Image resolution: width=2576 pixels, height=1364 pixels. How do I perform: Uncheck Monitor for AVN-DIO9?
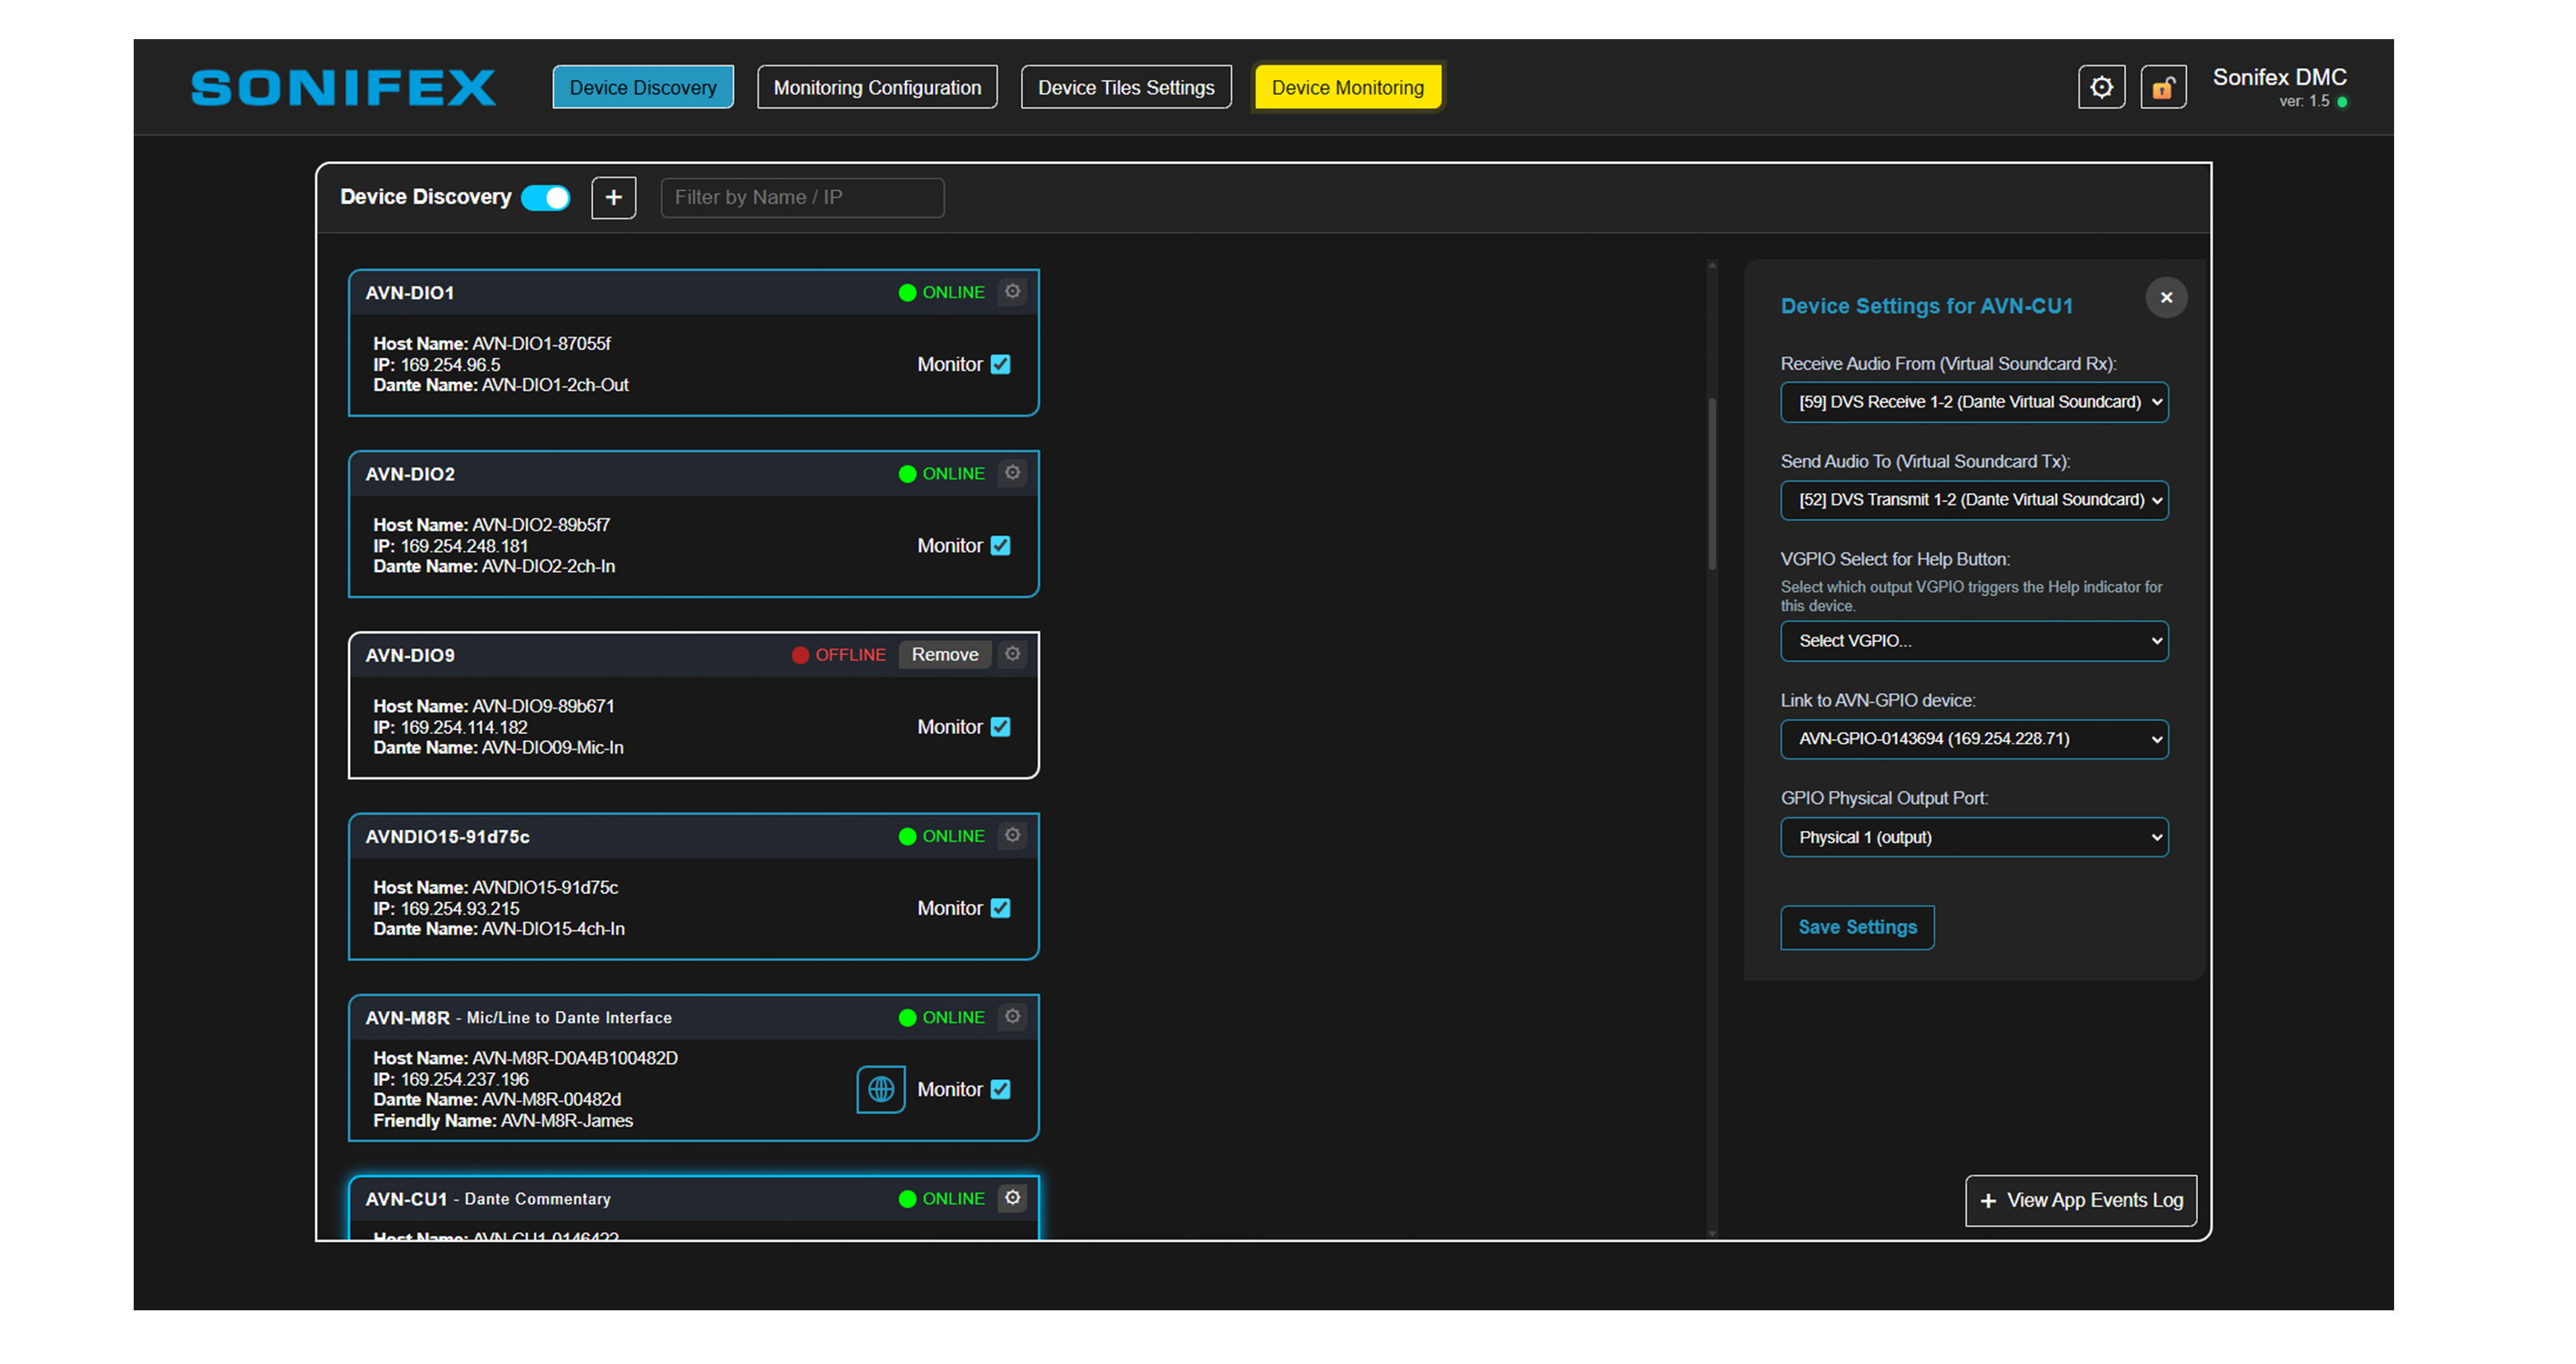(1000, 726)
